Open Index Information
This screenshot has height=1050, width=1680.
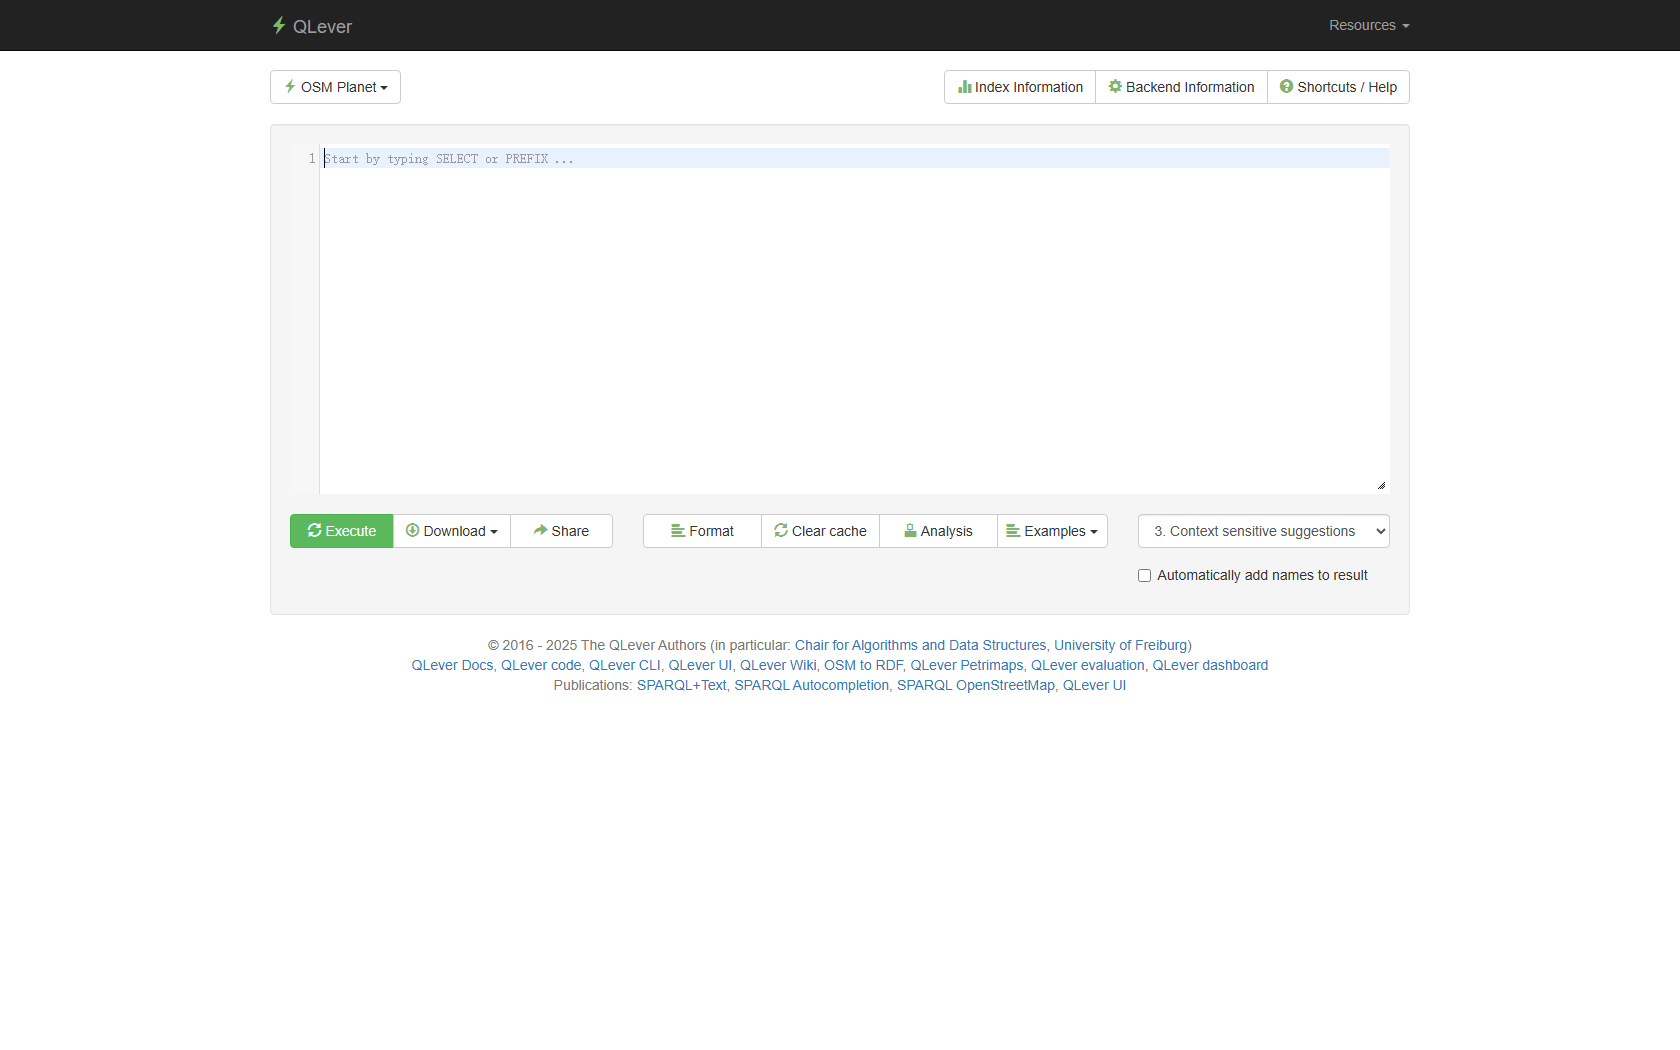[x=1020, y=87]
